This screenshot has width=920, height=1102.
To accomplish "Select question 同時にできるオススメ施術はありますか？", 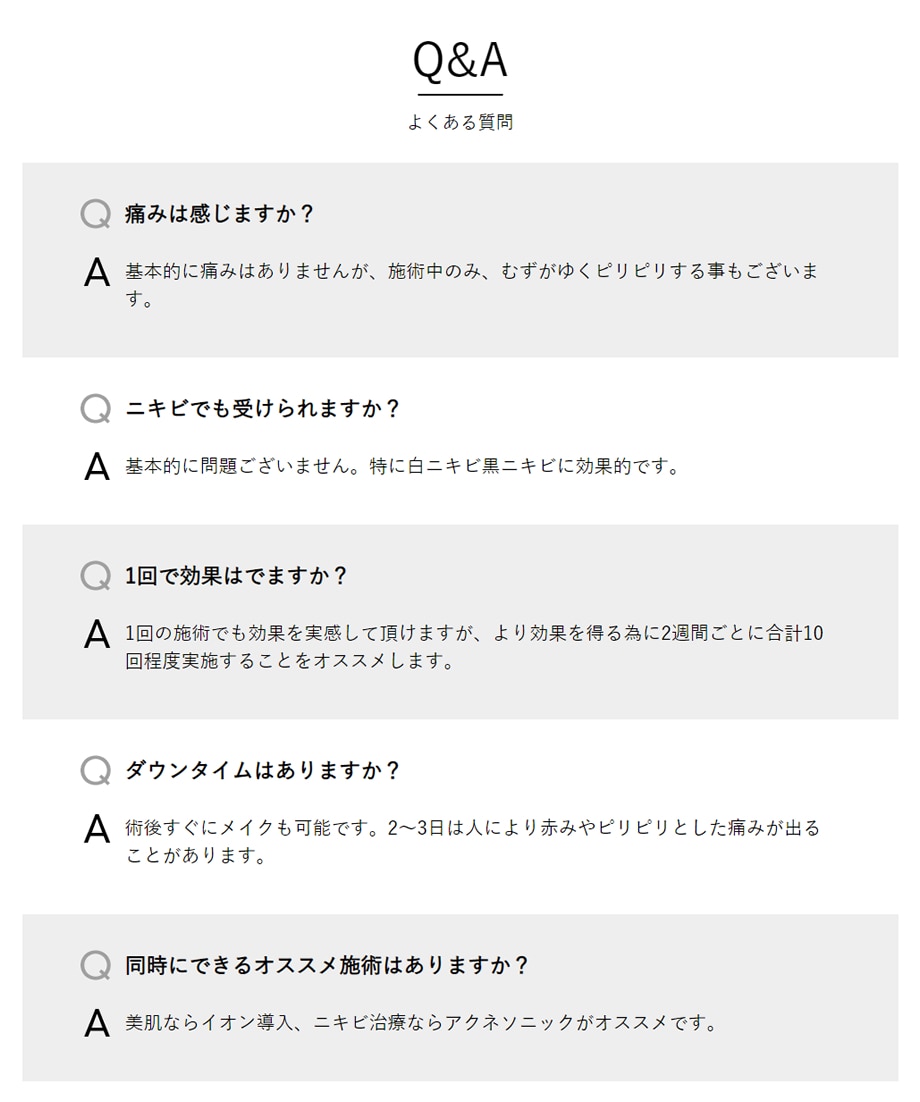I will 327,965.
